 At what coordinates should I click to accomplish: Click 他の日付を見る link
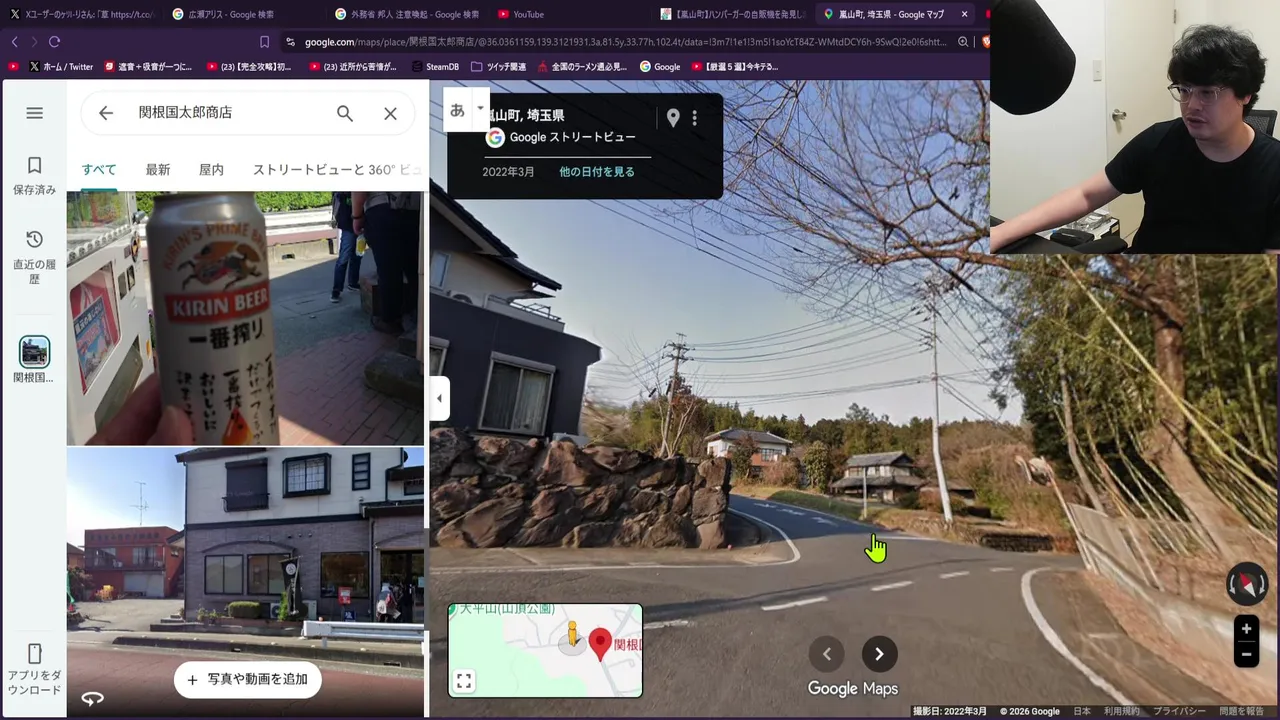click(x=597, y=172)
